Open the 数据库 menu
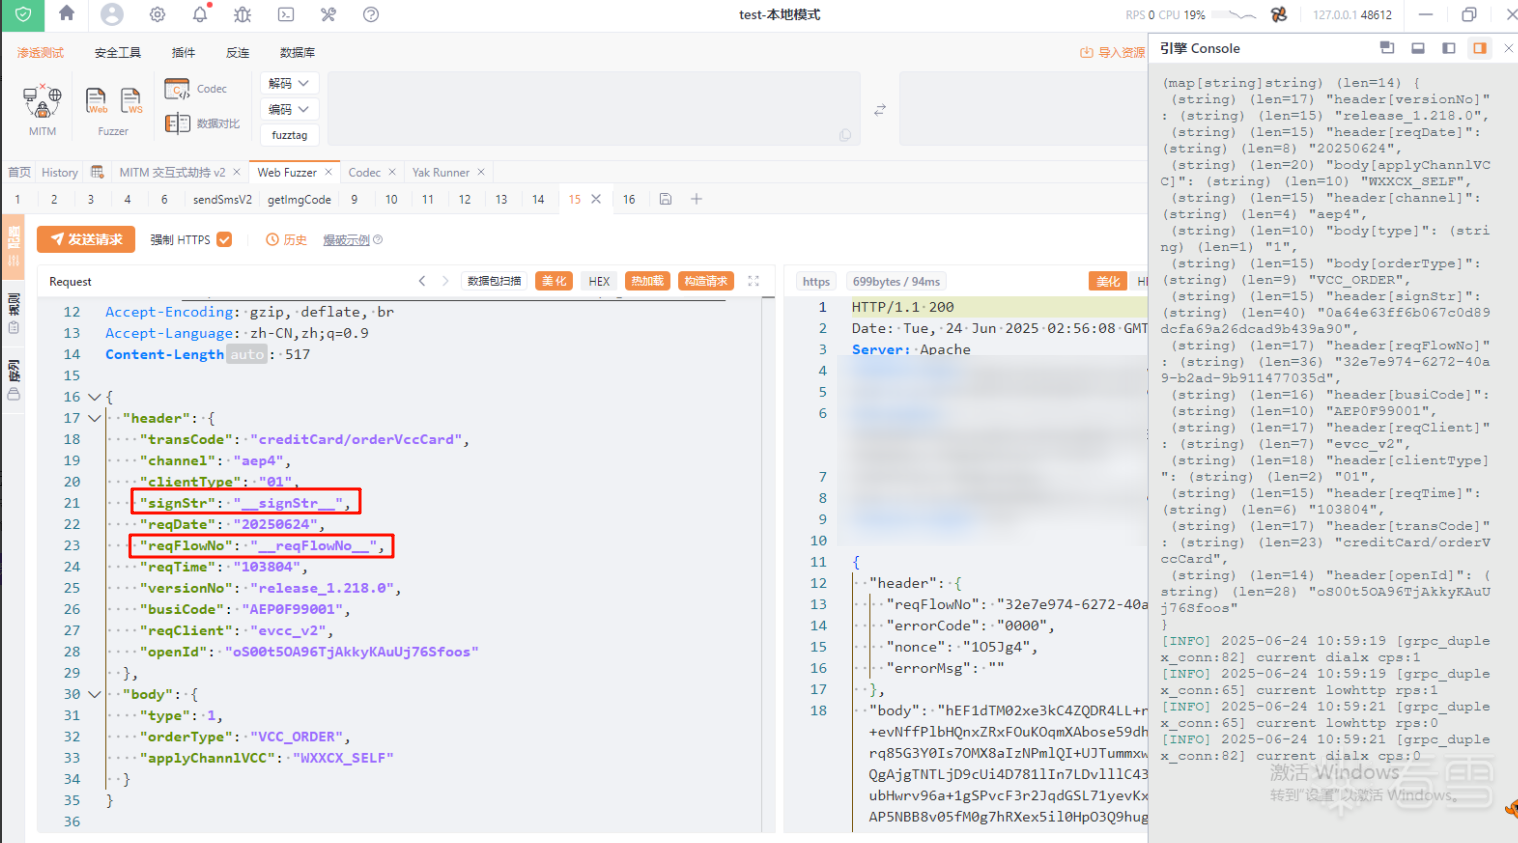Viewport: 1518px width, 843px height. point(298,52)
